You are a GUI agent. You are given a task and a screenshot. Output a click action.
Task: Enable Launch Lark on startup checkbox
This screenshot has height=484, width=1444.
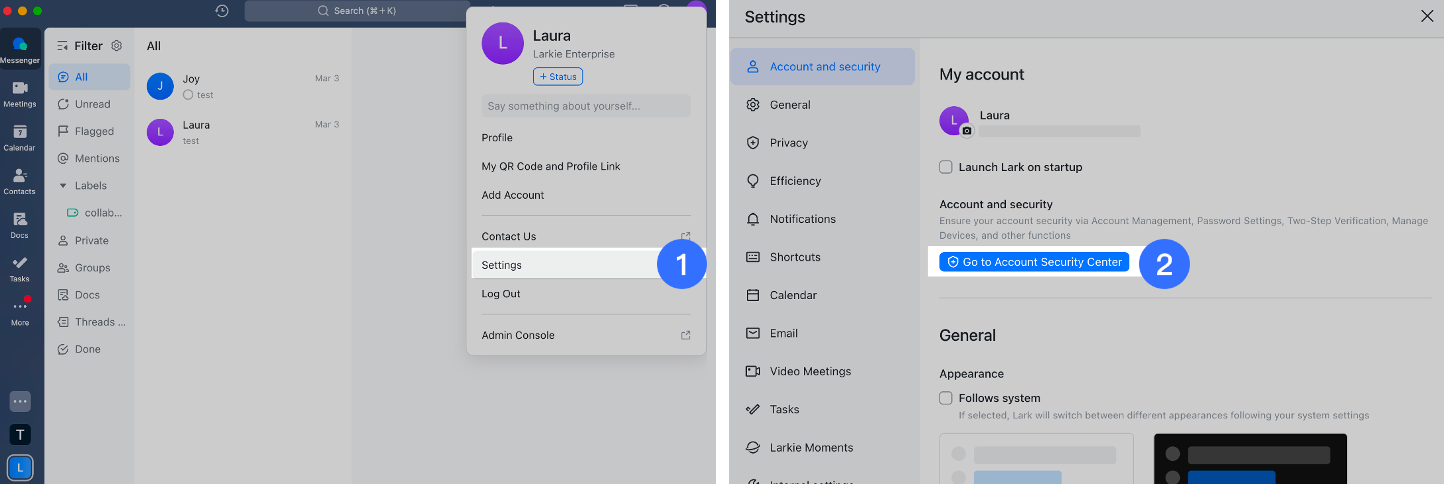(946, 167)
